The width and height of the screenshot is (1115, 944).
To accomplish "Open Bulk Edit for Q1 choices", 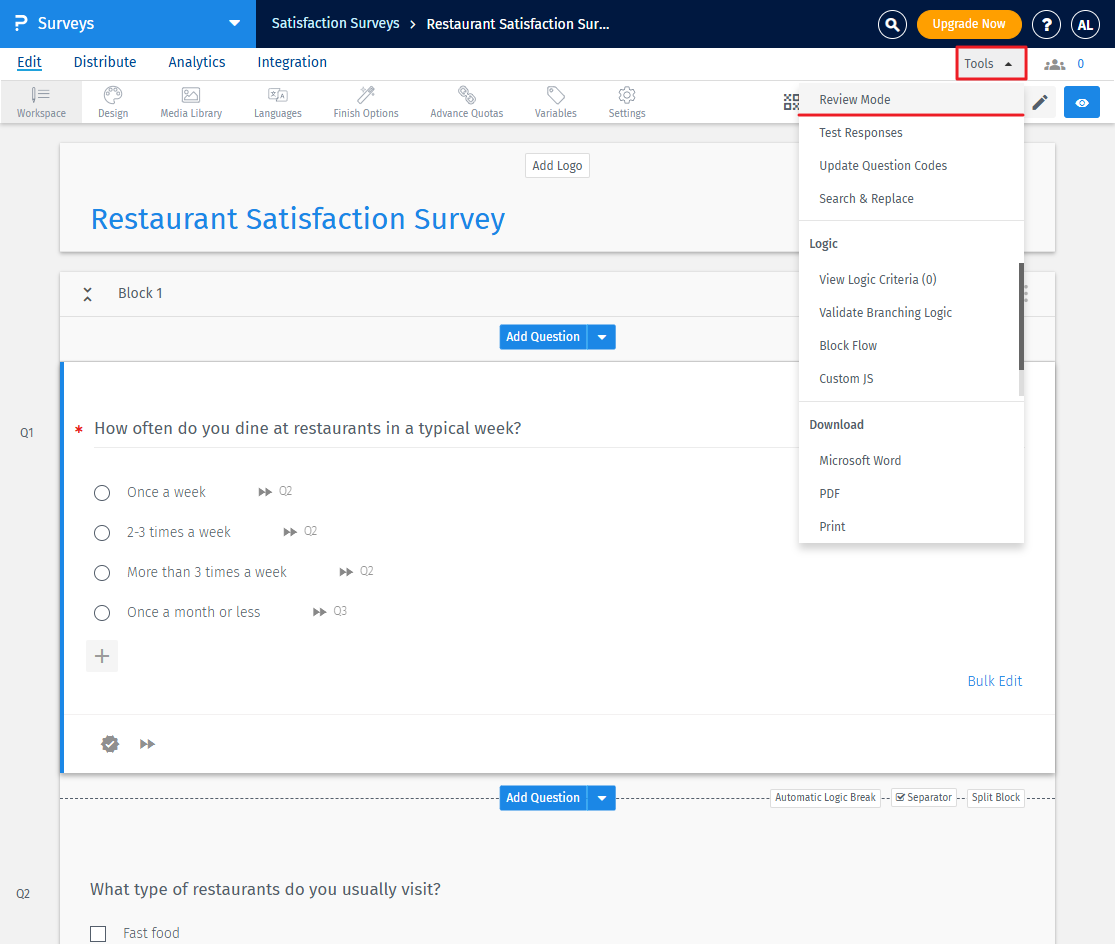I will click(994, 680).
